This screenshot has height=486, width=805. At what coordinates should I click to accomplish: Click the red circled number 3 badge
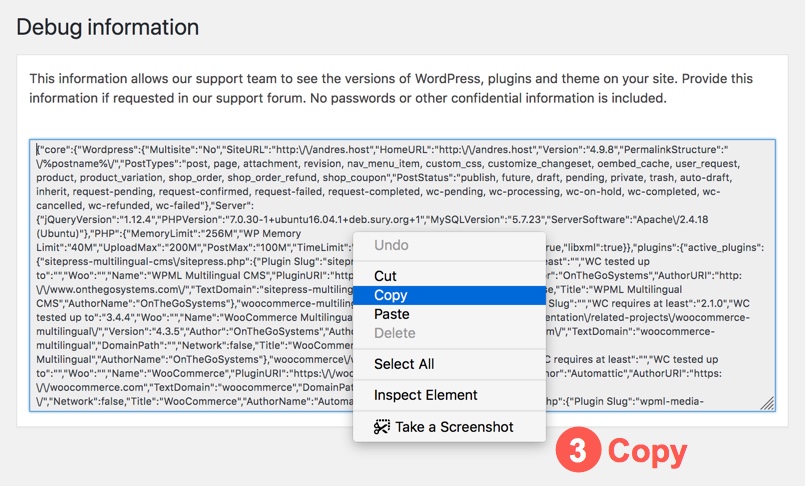(578, 450)
